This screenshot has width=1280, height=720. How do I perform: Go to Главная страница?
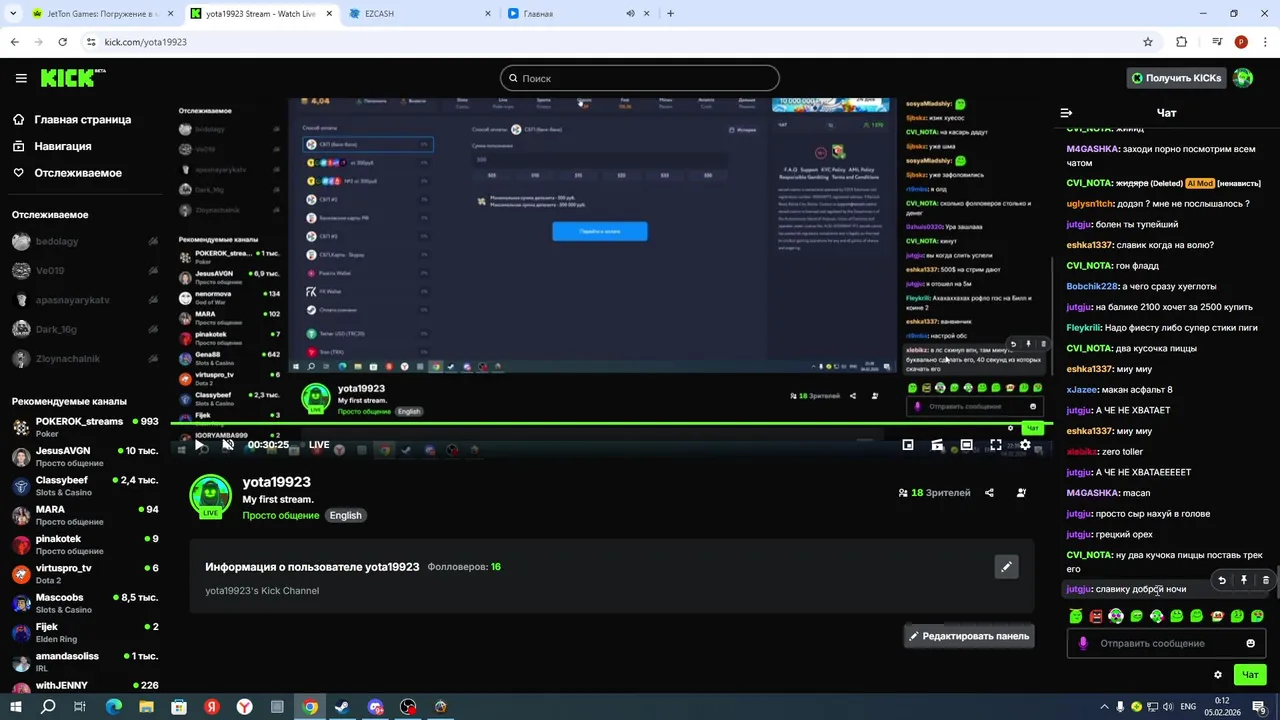click(x=72, y=119)
